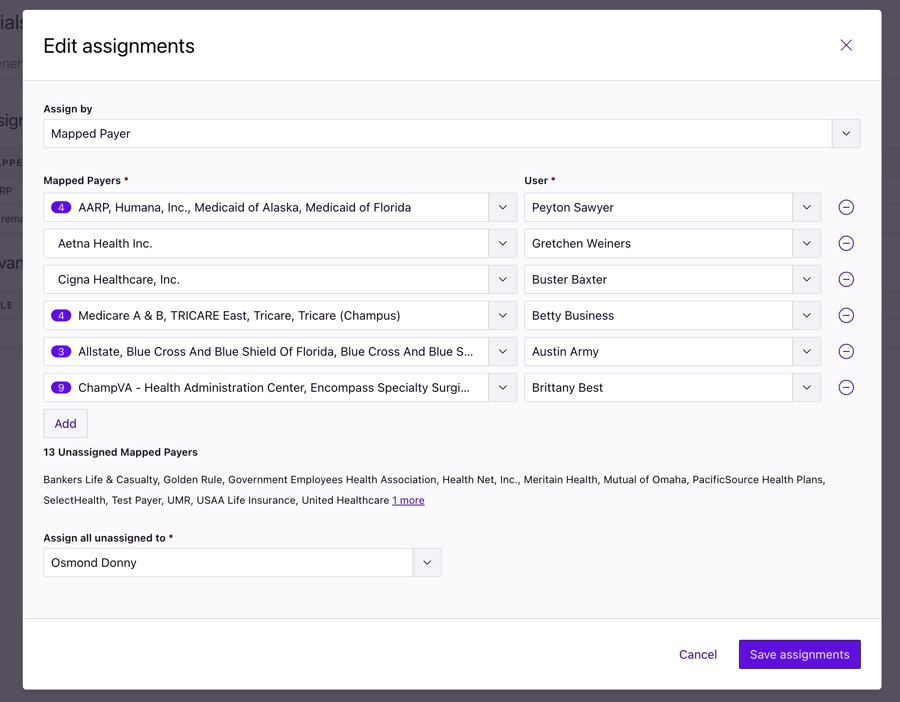Close the Edit assignments dialog
Image resolution: width=900 pixels, height=702 pixels.
(x=845, y=45)
